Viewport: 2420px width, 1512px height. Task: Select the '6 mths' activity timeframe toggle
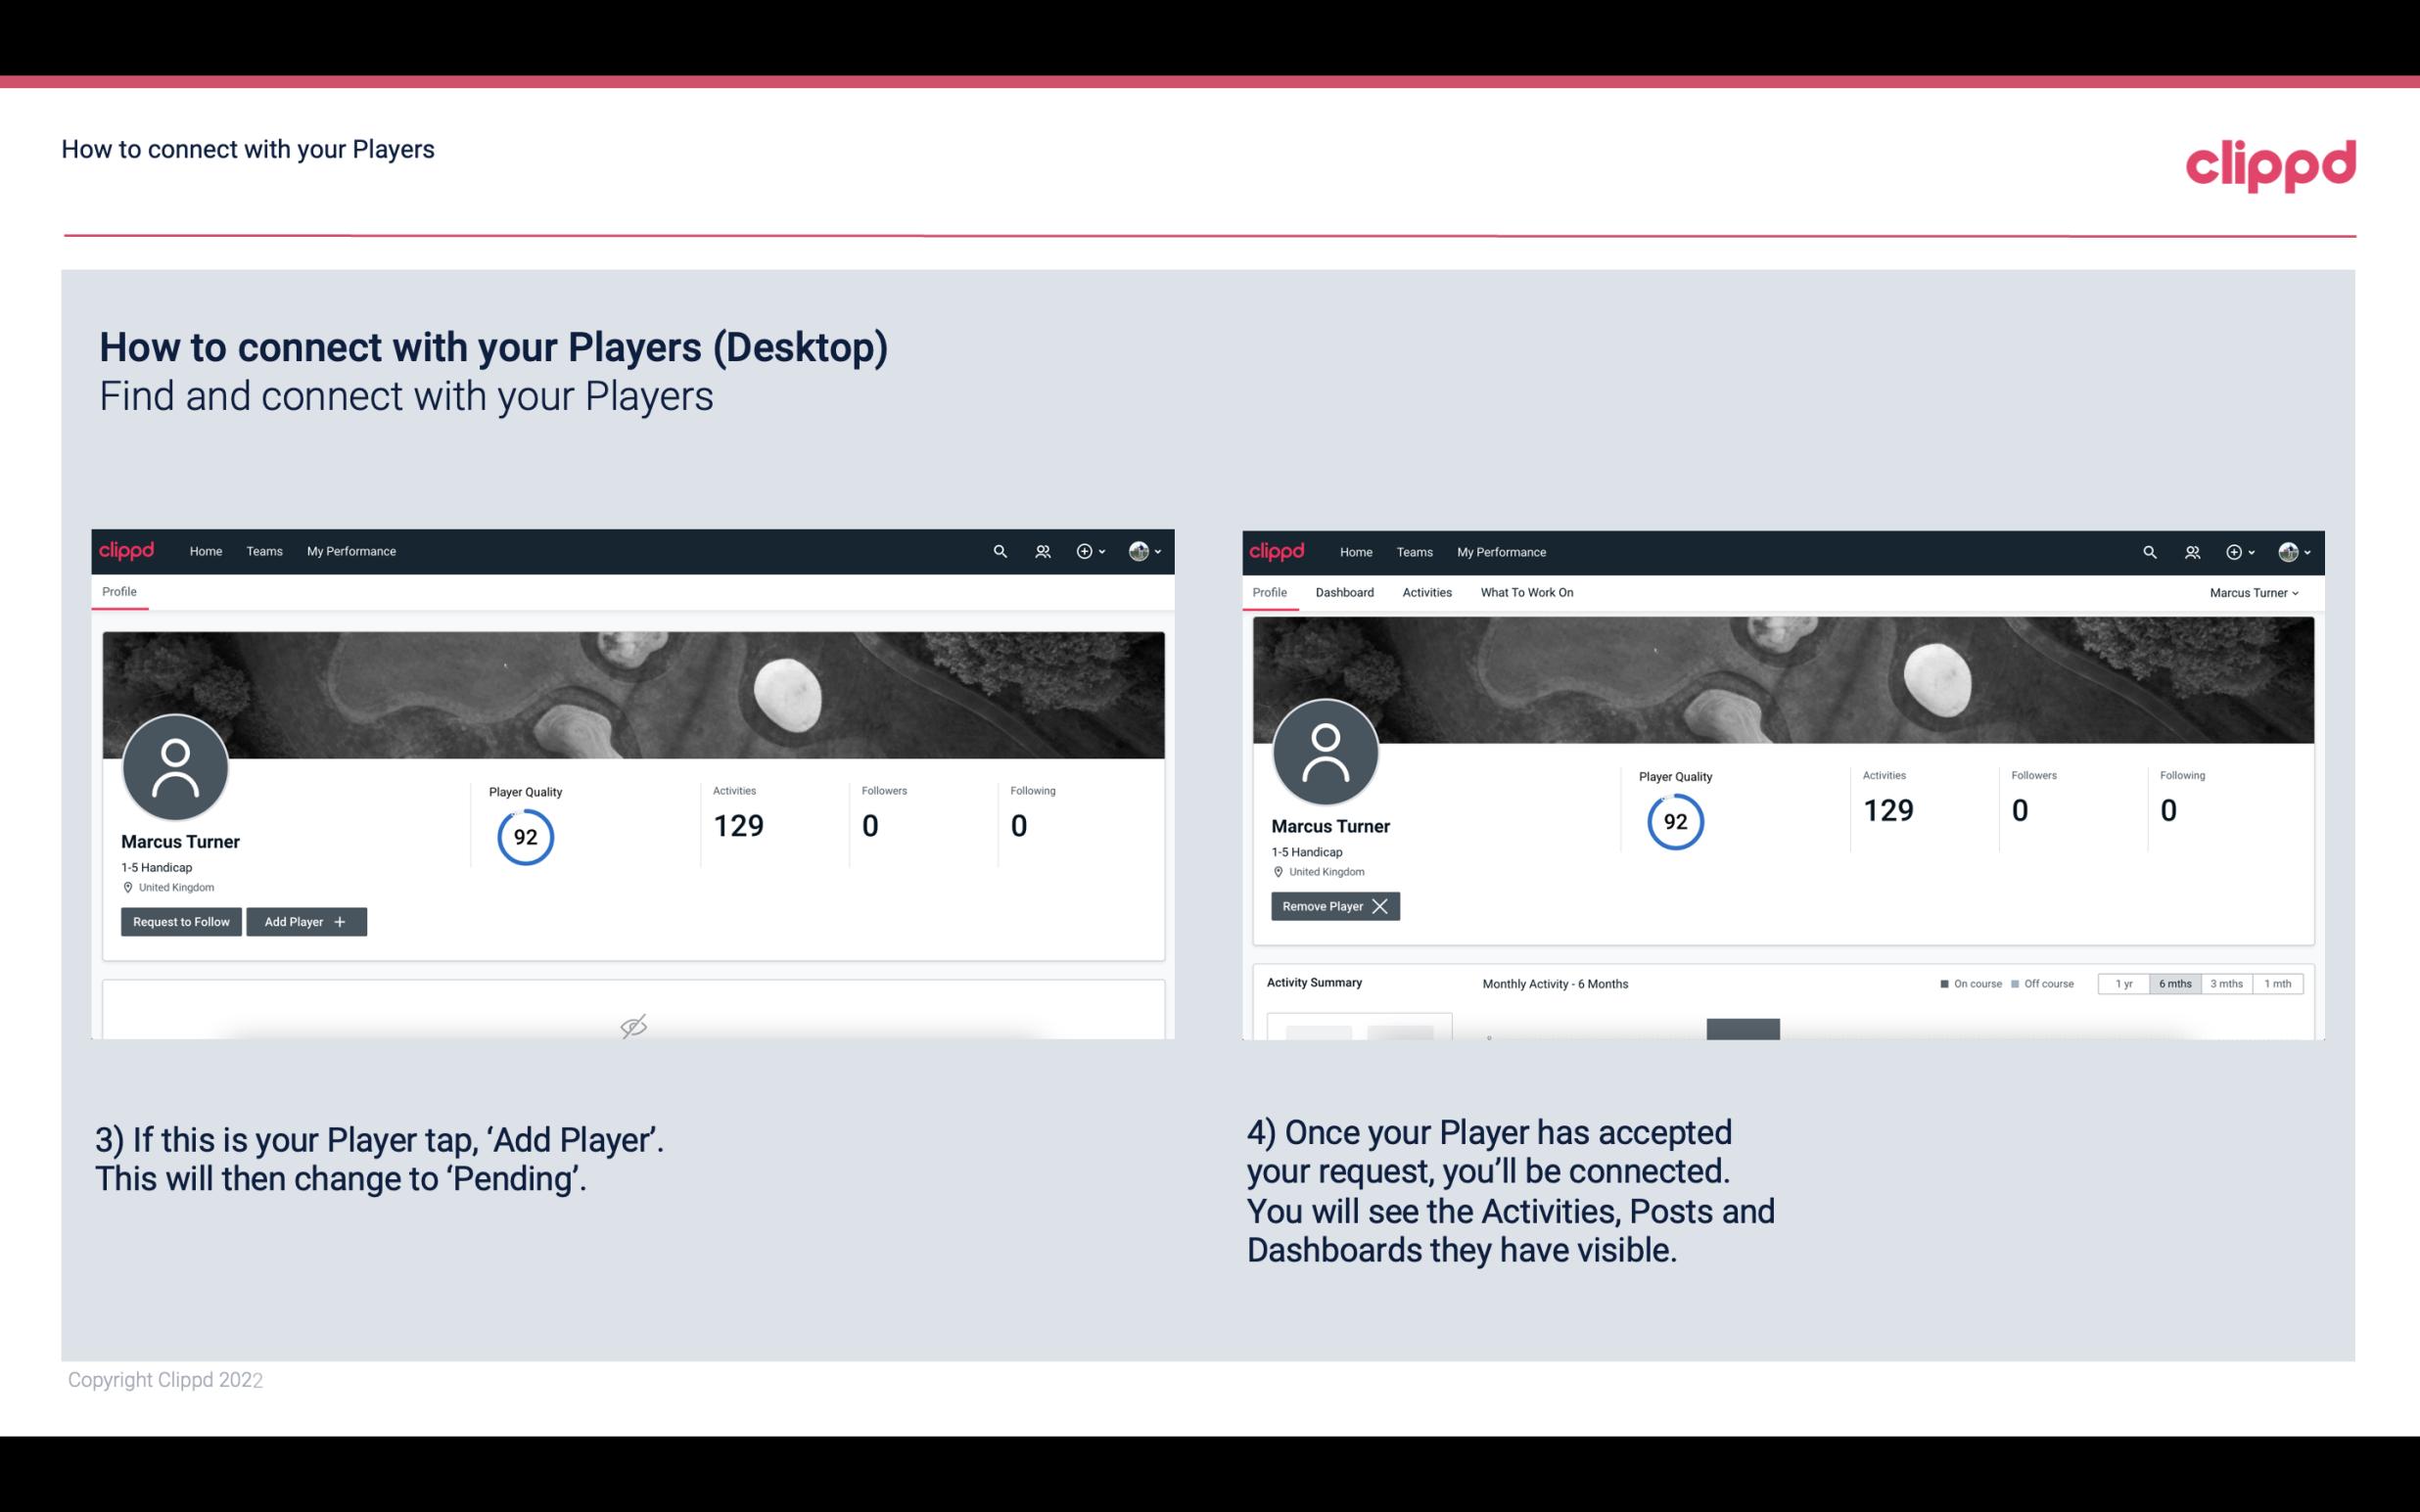click(x=2172, y=983)
